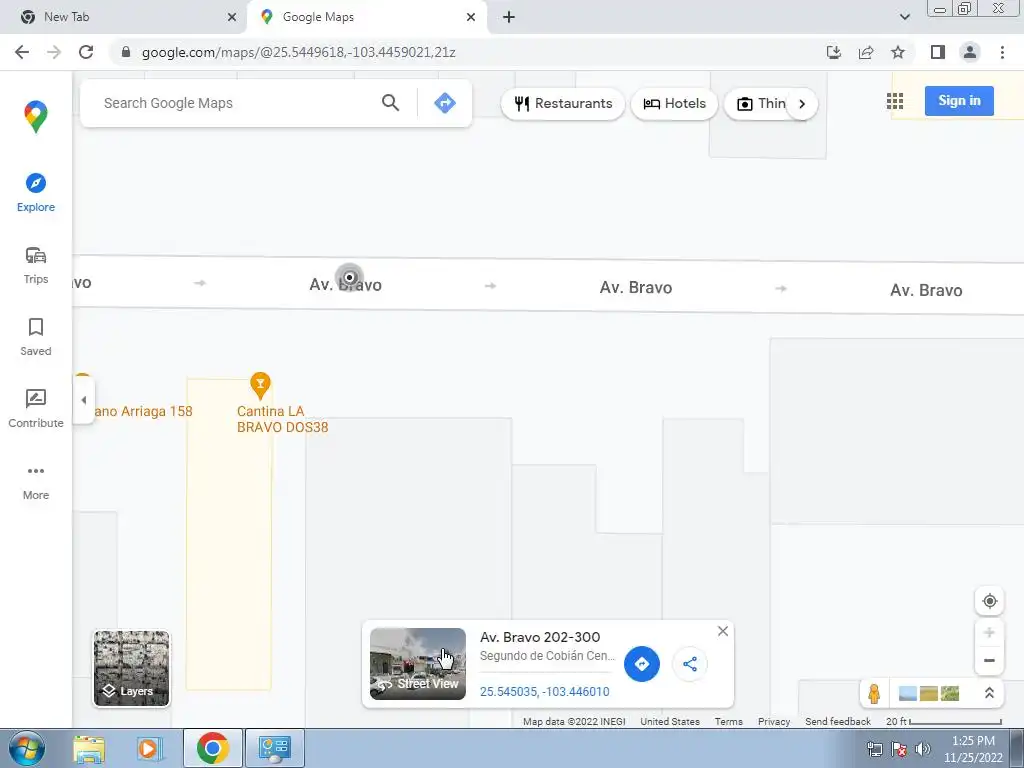Open the Contribute section

coord(36,409)
